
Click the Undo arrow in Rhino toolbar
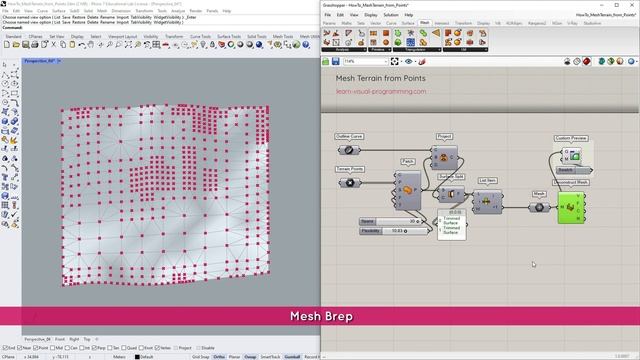click(82, 45)
